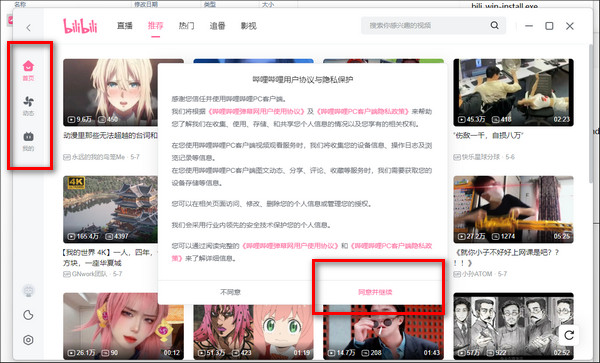Open the 首页 home icon in sidebar
This screenshot has height=363, width=600.
pos(28,70)
